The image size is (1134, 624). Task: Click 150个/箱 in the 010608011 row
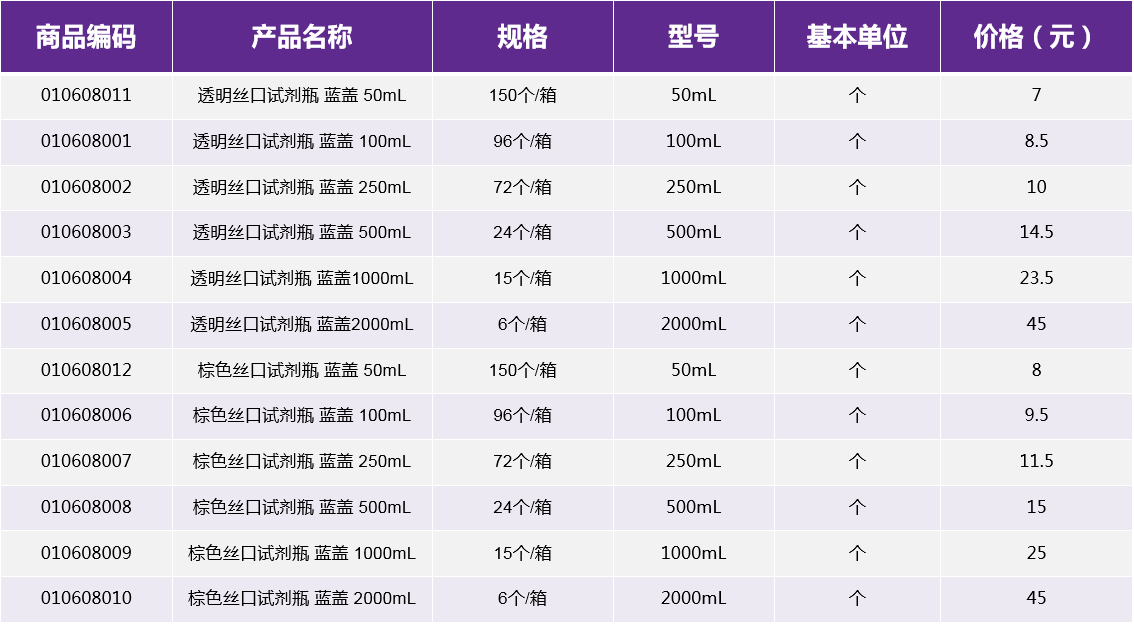(522, 95)
